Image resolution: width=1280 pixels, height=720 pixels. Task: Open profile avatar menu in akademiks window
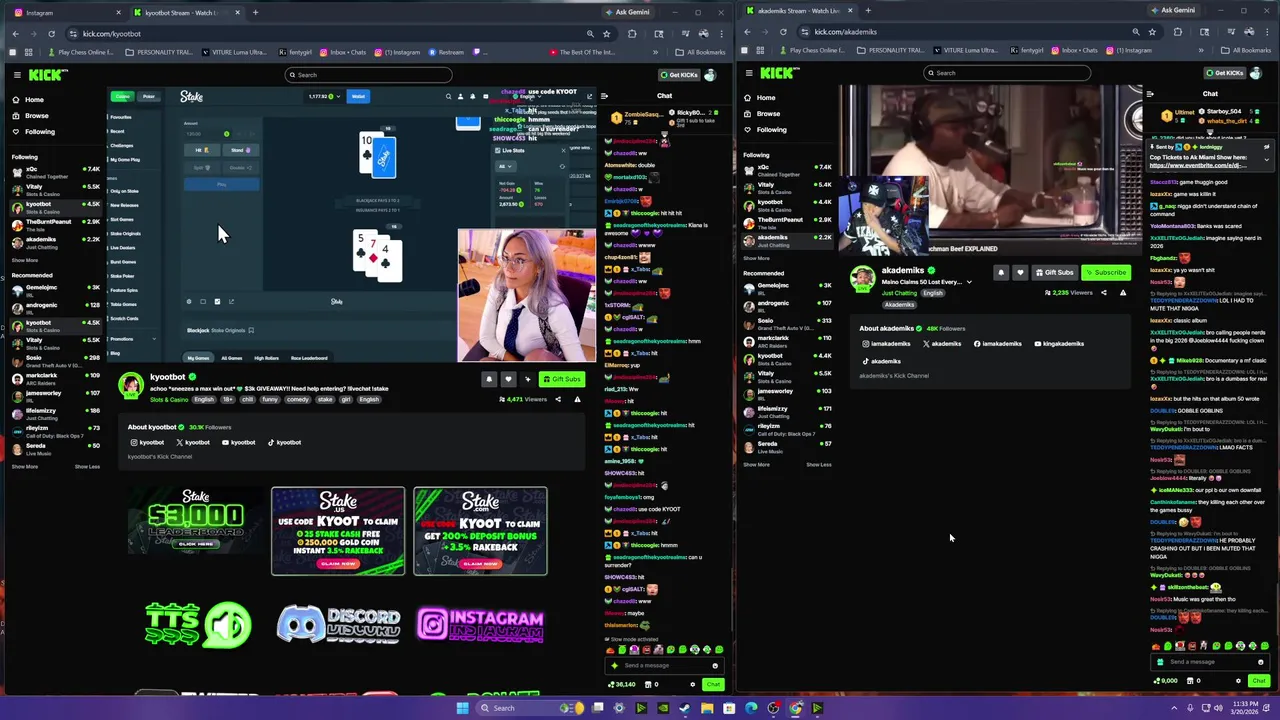(x=1254, y=73)
